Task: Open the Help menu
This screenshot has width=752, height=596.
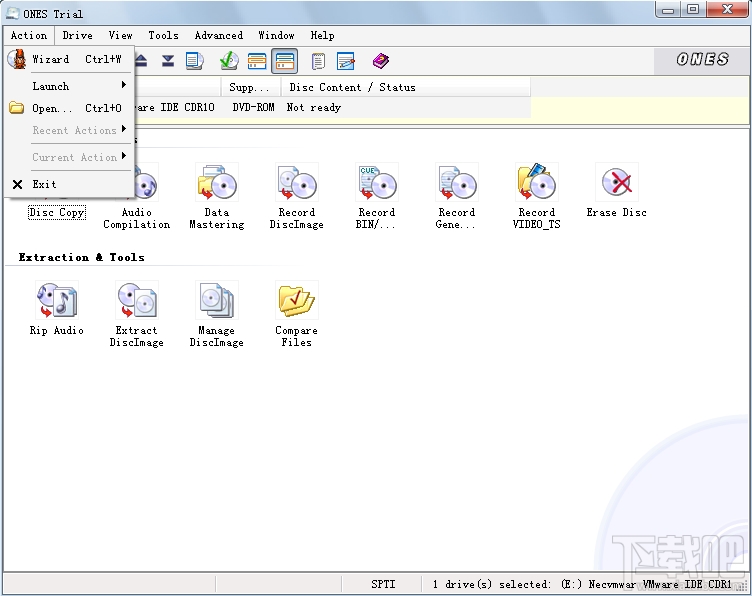Action: (322, 35)
